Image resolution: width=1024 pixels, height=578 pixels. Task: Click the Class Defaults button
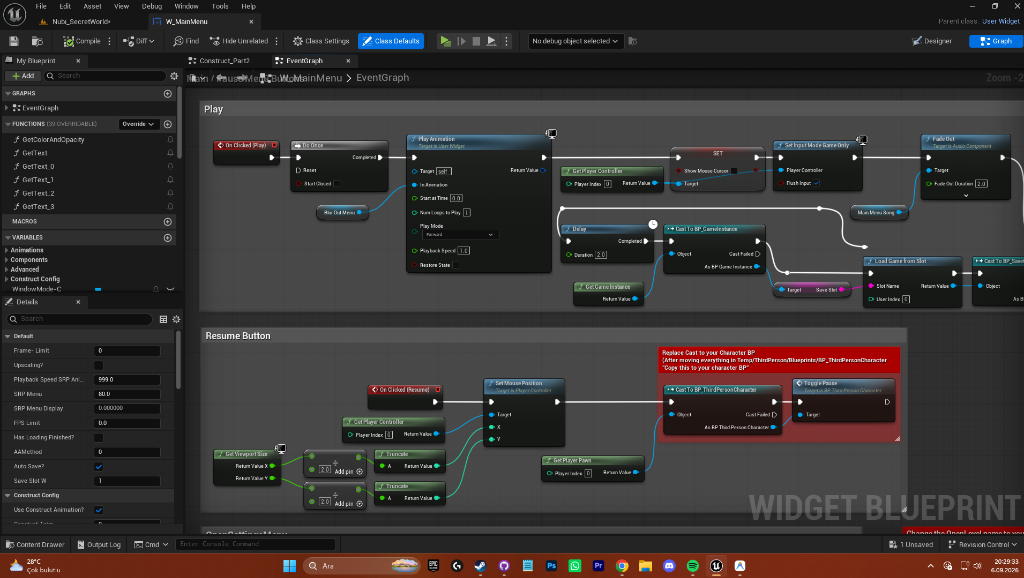pyautogui.click(x=391, y=41)
